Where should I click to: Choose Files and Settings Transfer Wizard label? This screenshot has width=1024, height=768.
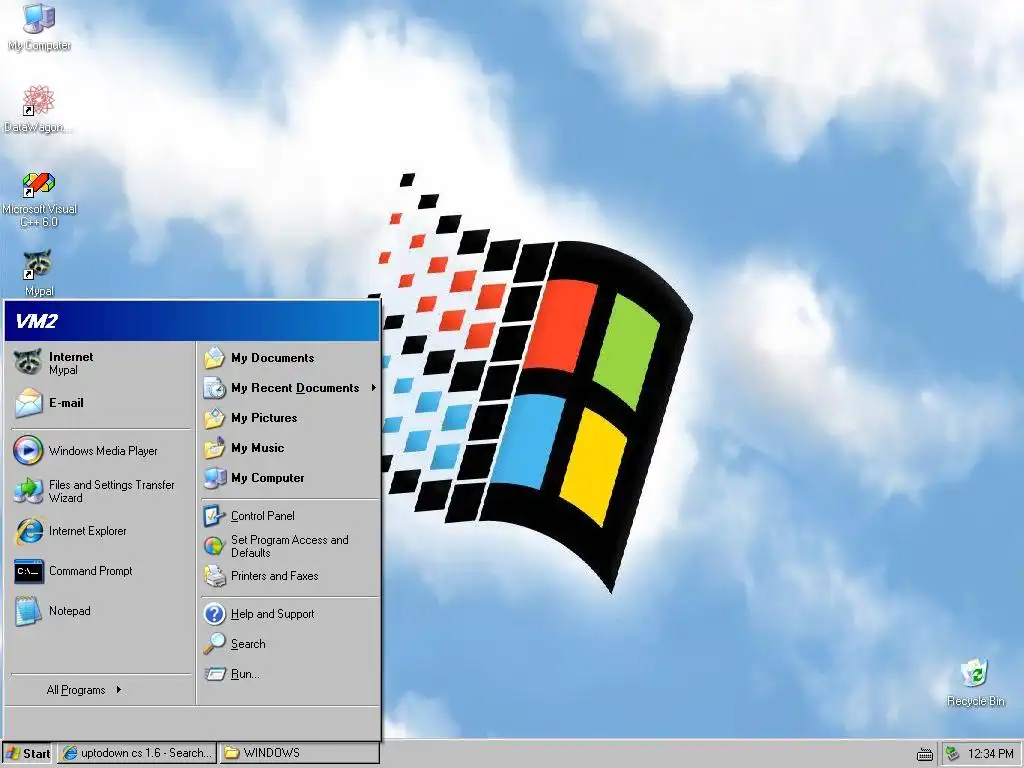[x=112, y=491]
